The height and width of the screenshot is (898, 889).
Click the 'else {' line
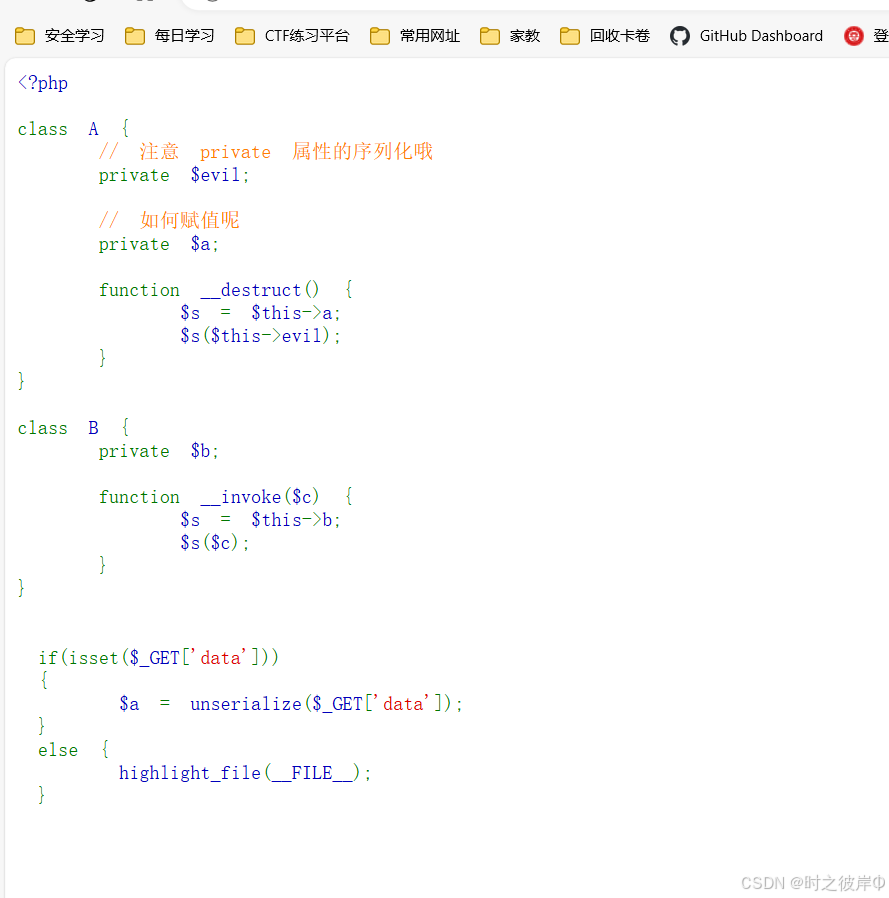coord(73,750)
